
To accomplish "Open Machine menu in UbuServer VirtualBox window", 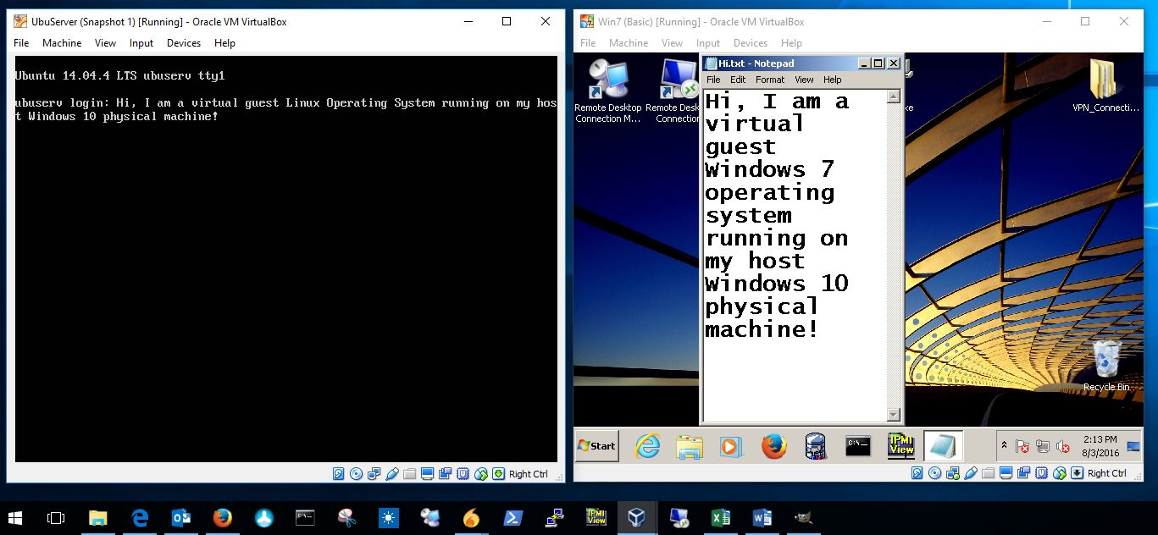I will (x=61, y=43).
